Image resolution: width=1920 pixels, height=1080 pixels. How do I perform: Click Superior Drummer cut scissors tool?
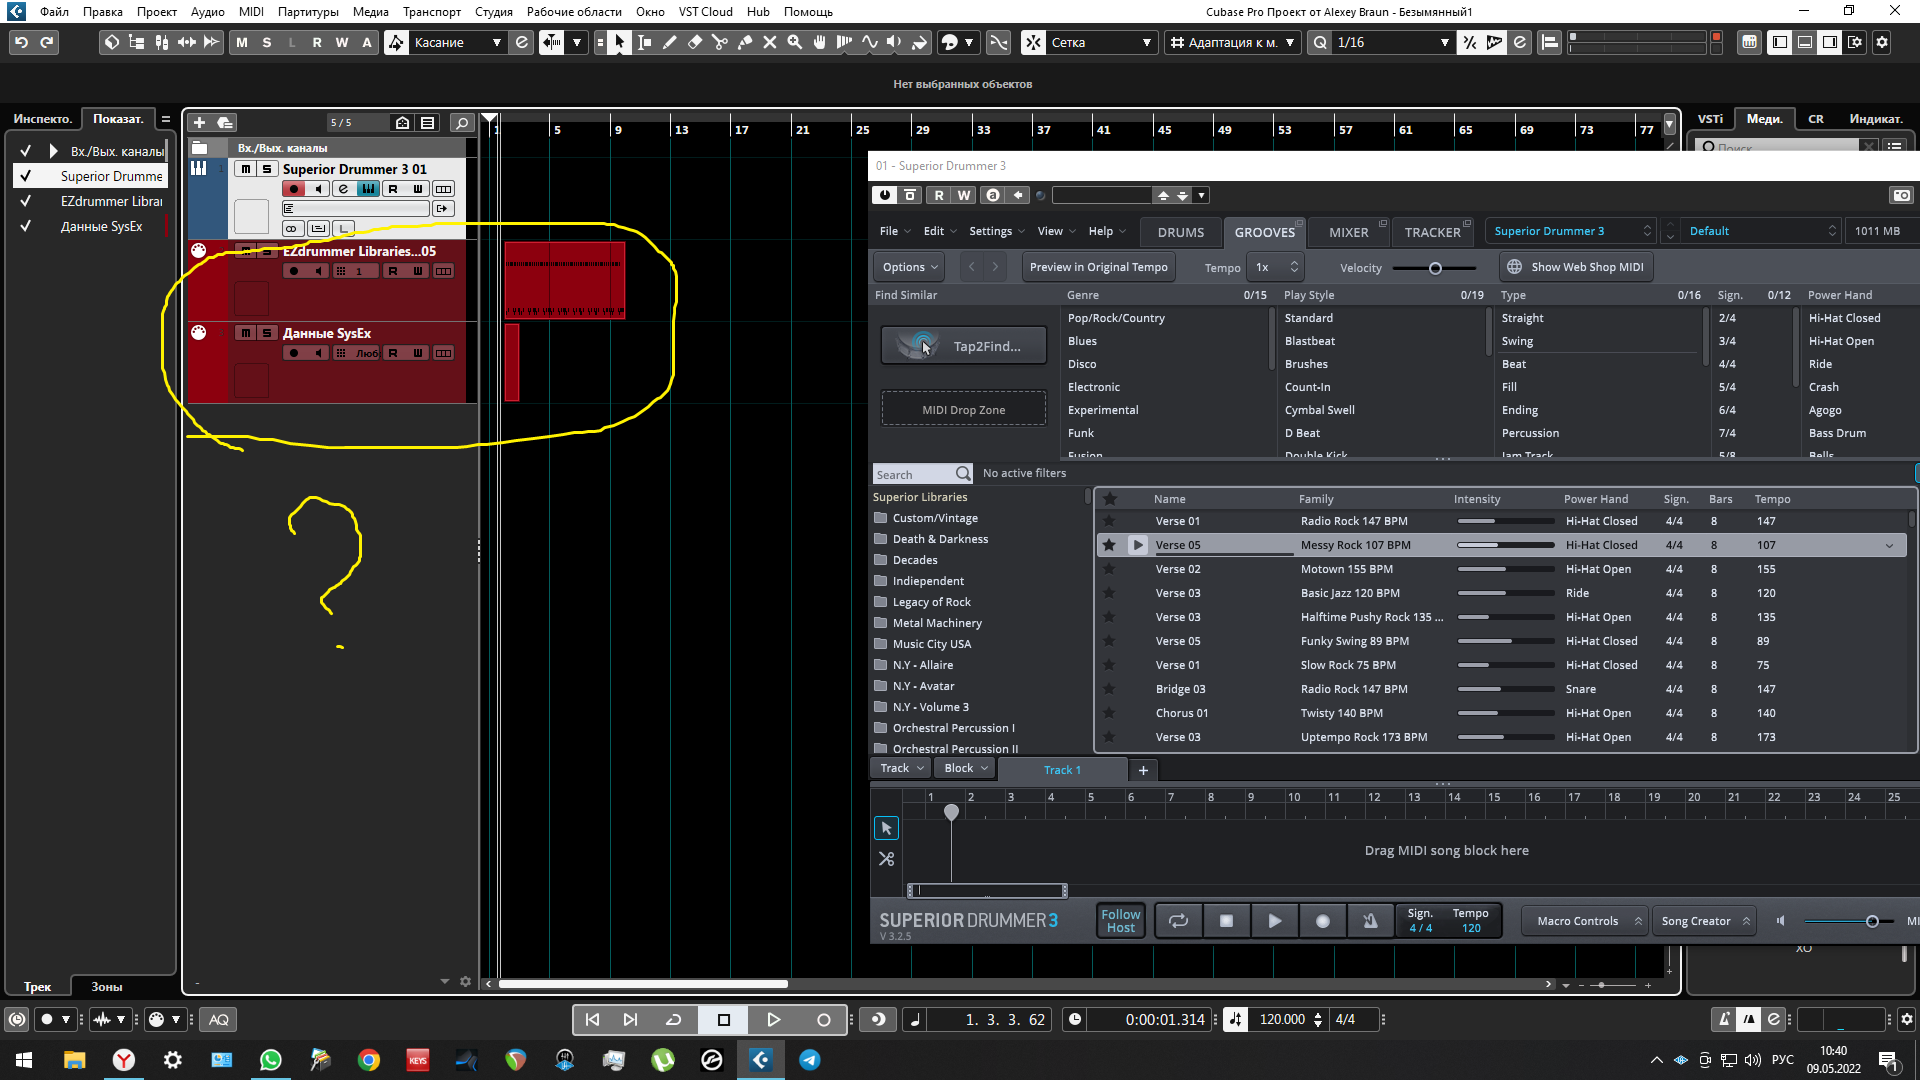tap(886, 859)
